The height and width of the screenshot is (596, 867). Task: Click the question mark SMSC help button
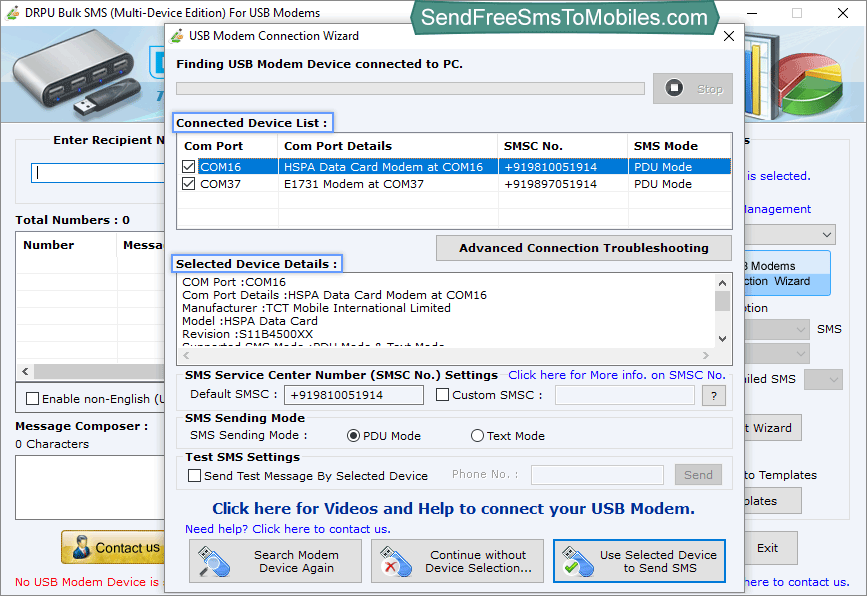point(713,395)
